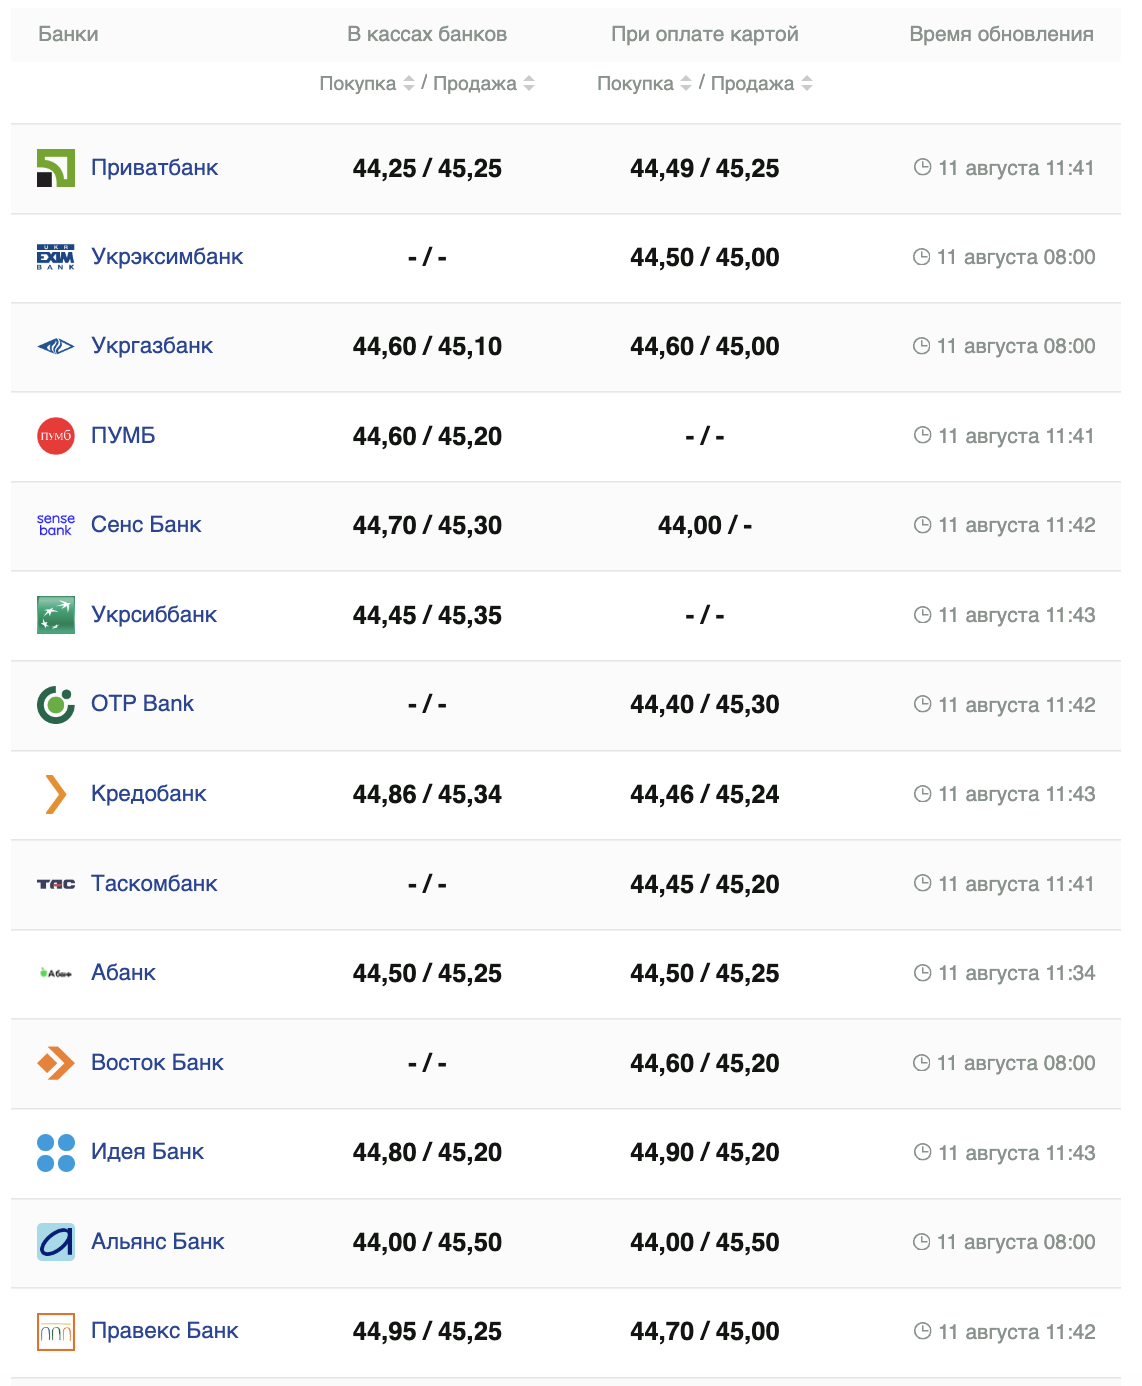Open the Таскомбанк bank link
Viewport: 1142px width, 1386px height.
(154, 884)
